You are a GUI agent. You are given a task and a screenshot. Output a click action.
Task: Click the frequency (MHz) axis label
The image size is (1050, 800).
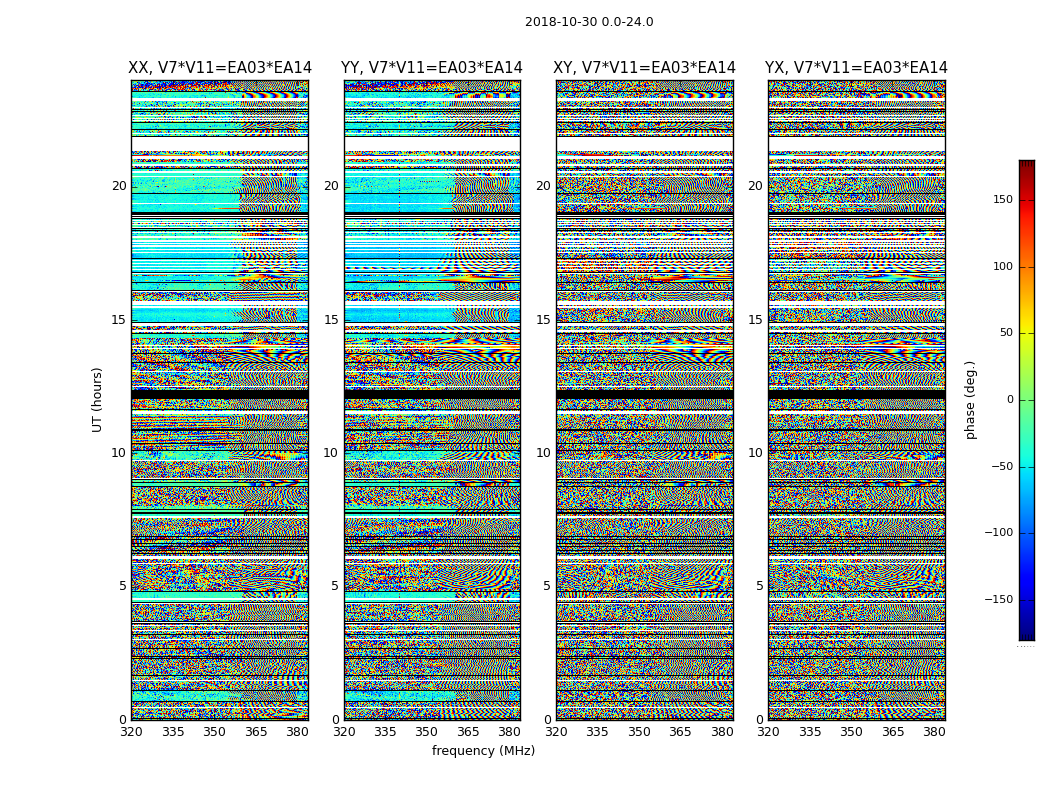point(483,751)
